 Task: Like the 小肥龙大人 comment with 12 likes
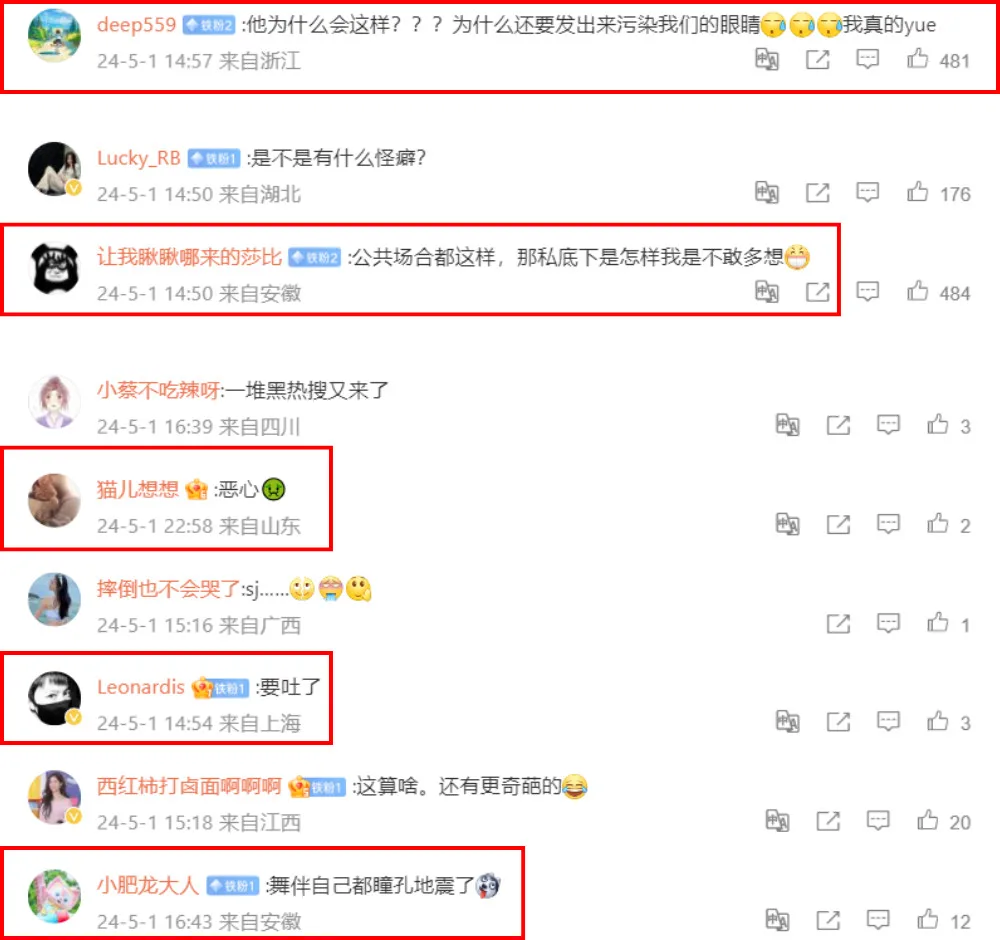point(927,920)
